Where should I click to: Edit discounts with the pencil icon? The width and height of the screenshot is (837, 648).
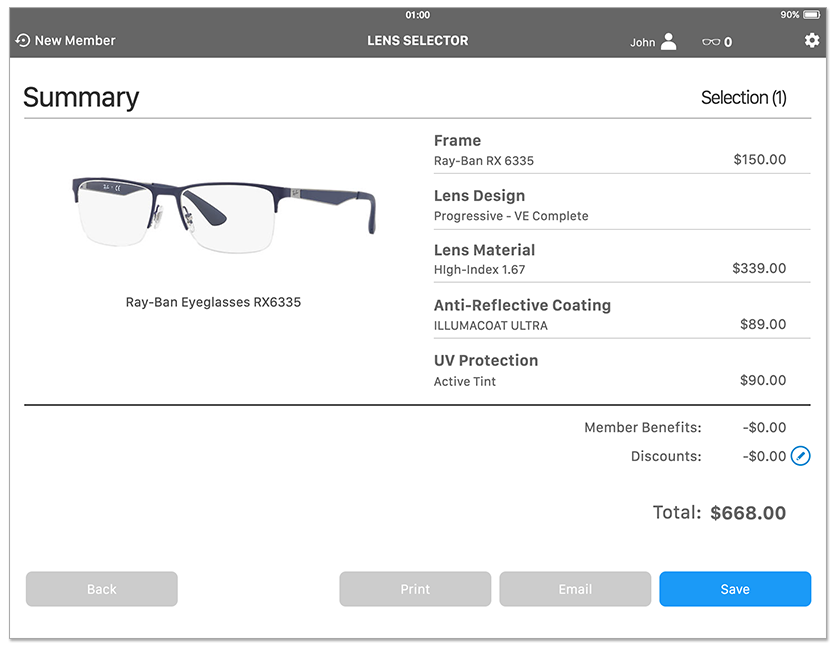(x=800, y=456)
